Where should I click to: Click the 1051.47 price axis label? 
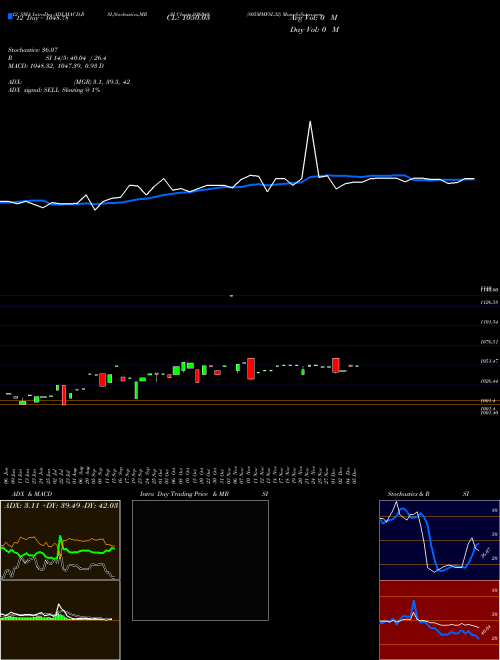click(489, 361)
